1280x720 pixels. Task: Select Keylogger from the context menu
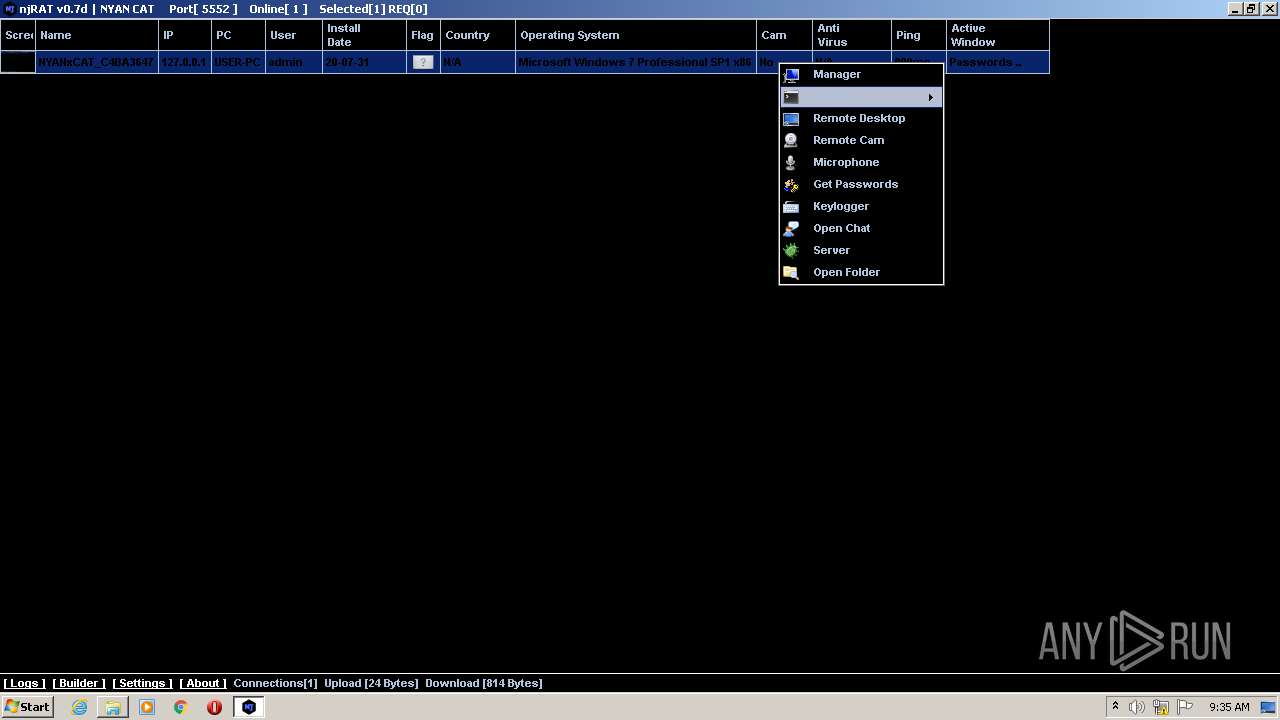coord(861,206)
